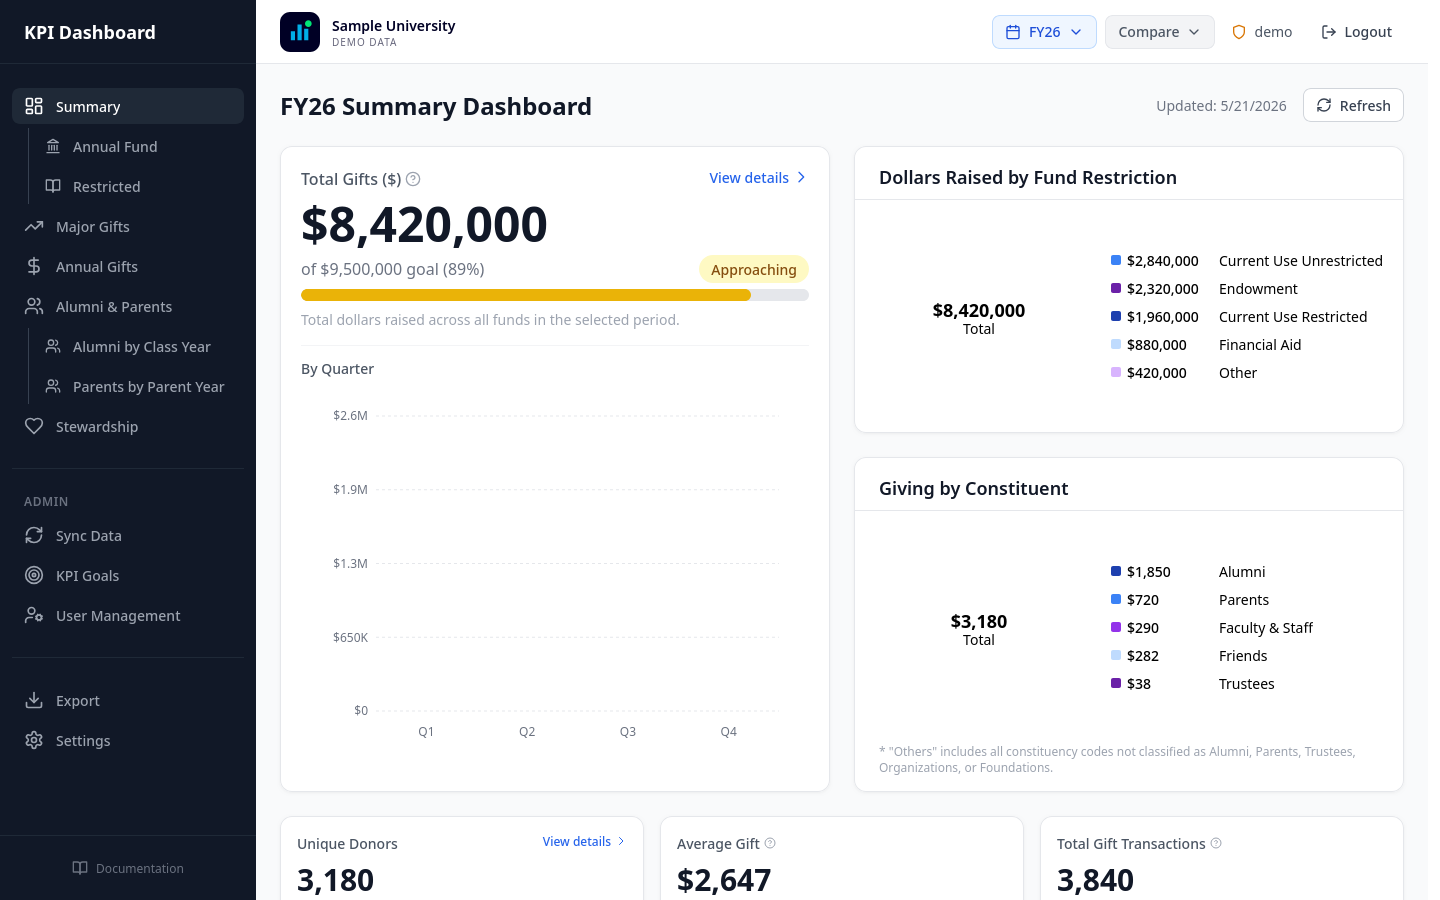Click the Restricted book icon
1440x900 pixels.
(x=53, y=186)
